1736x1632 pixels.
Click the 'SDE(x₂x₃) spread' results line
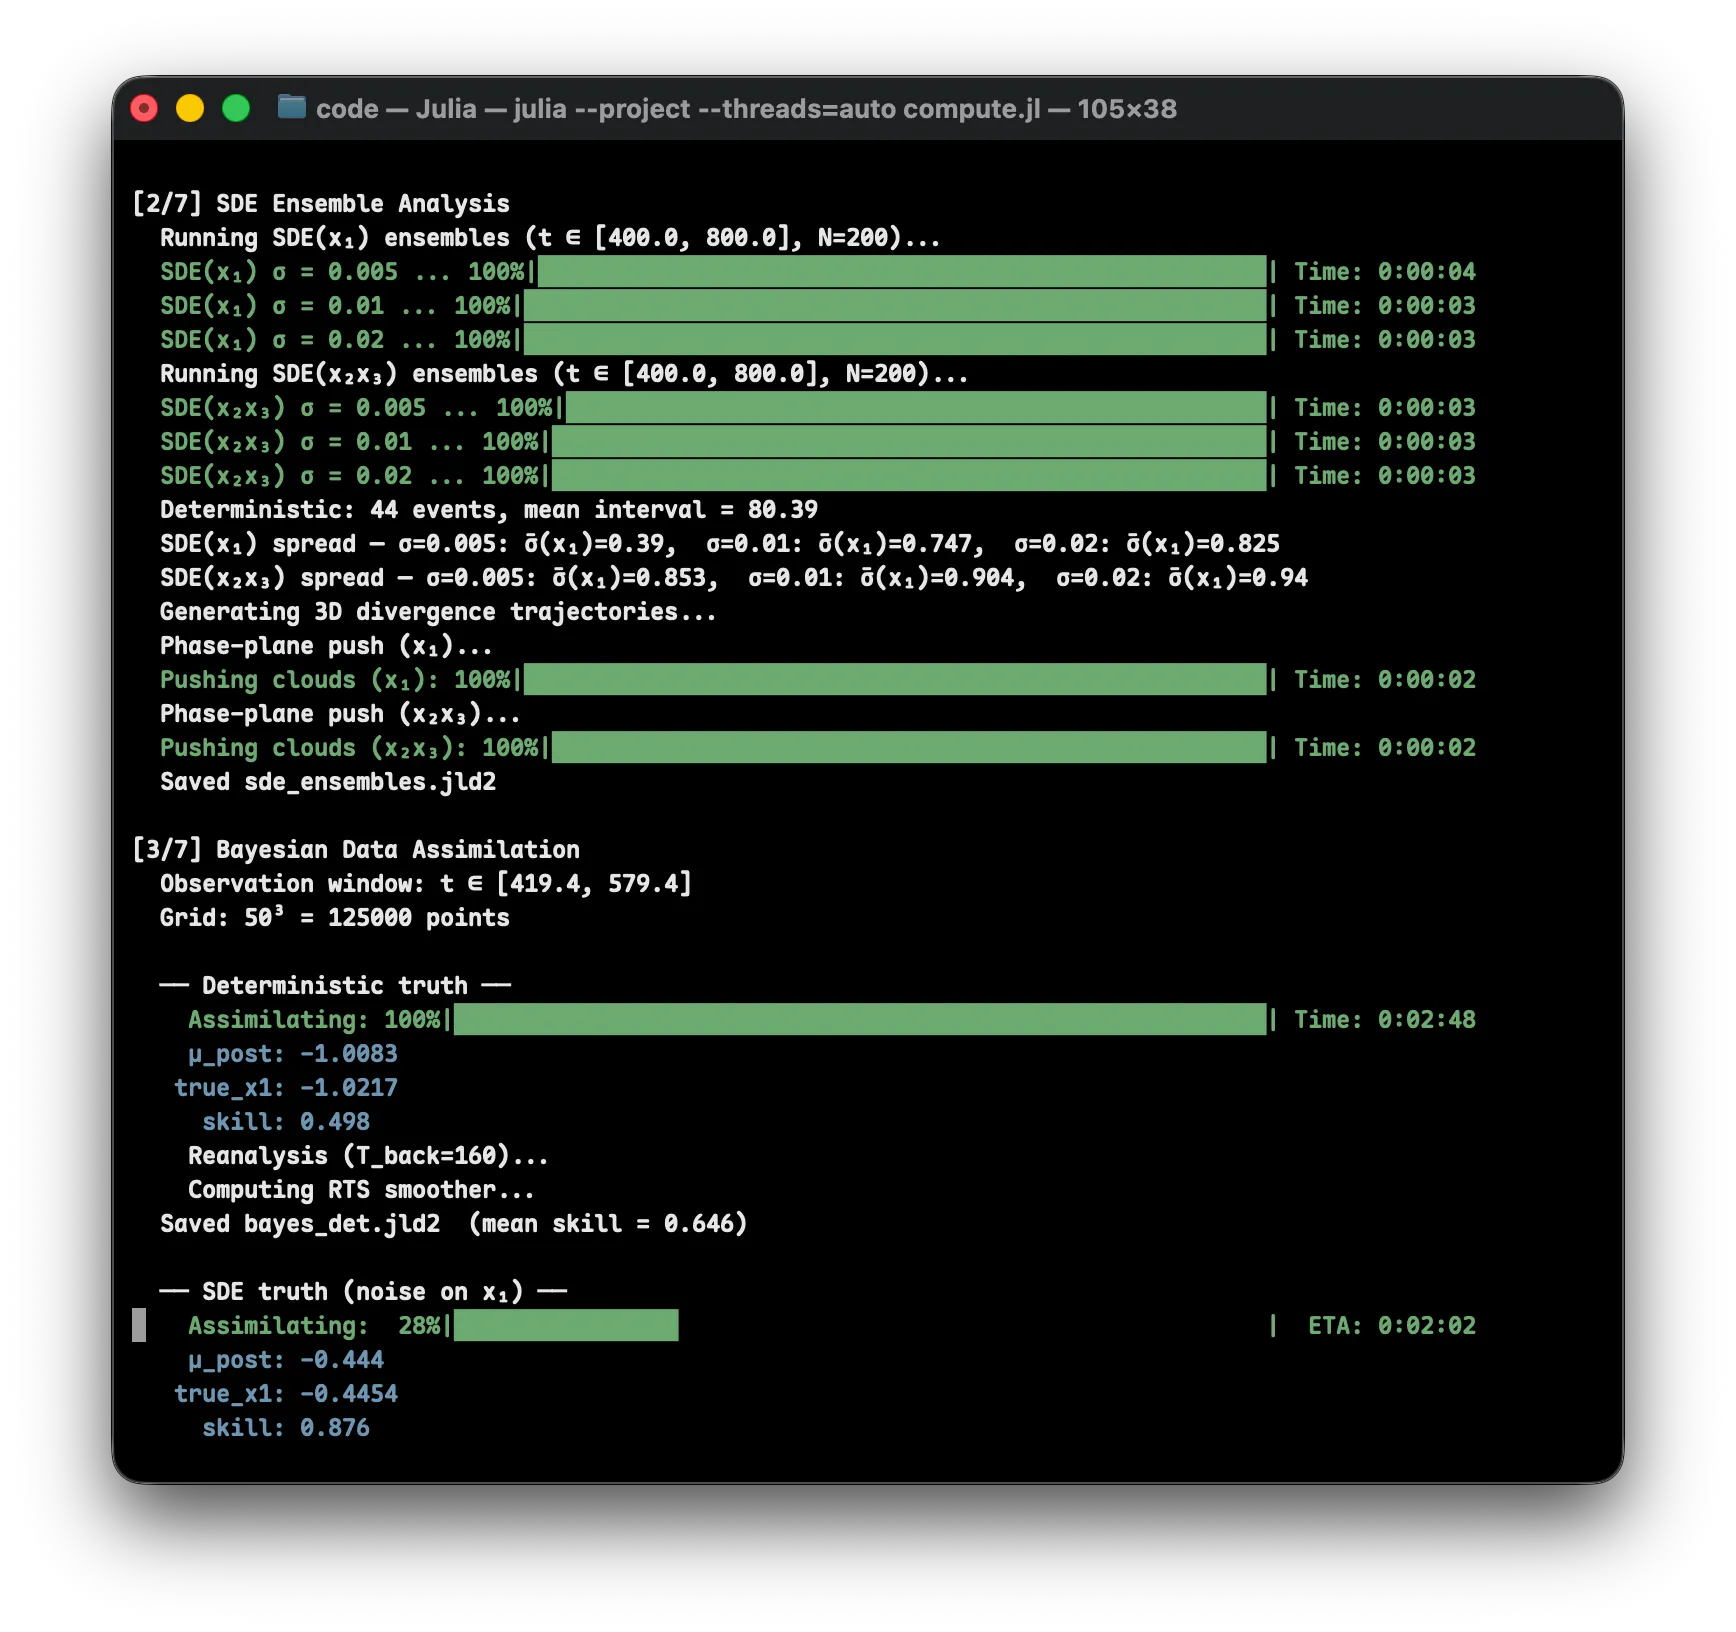(x=734, y=578)
